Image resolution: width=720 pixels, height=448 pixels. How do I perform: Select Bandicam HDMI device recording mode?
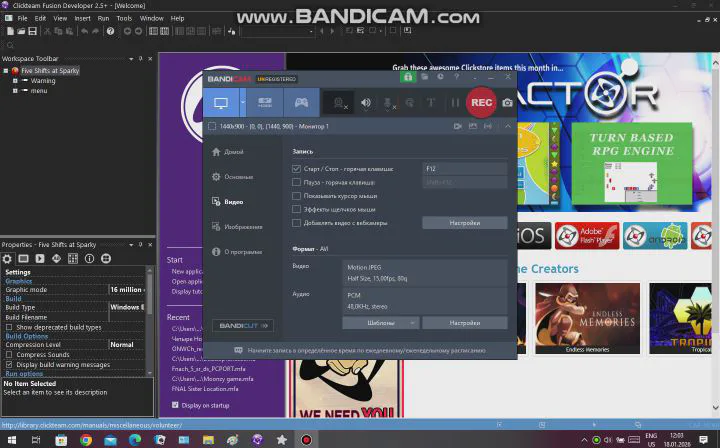(265, 103)
